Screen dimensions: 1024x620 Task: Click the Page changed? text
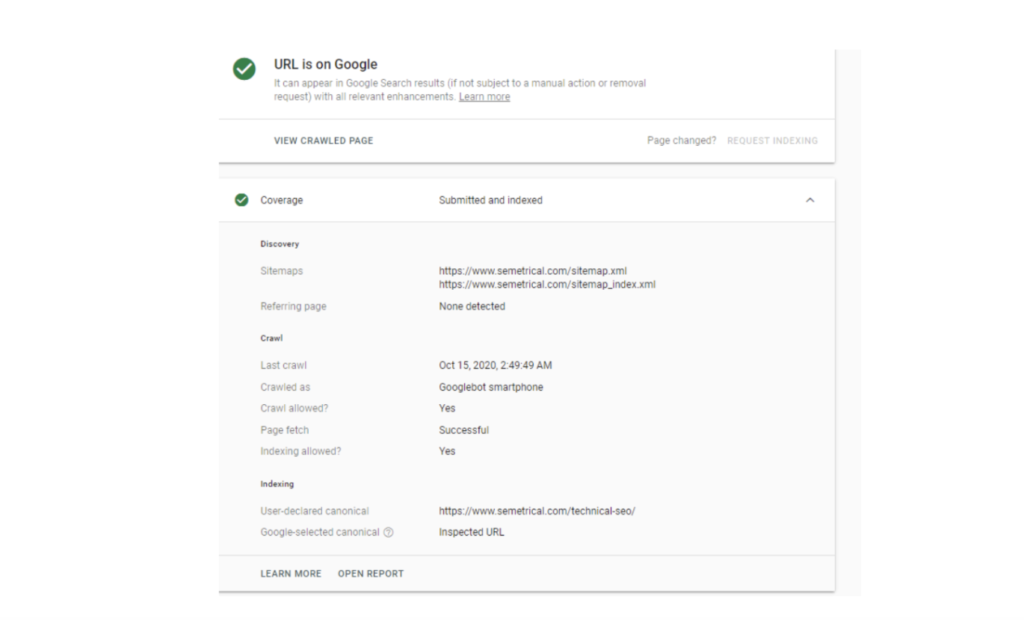pos(681,141)
